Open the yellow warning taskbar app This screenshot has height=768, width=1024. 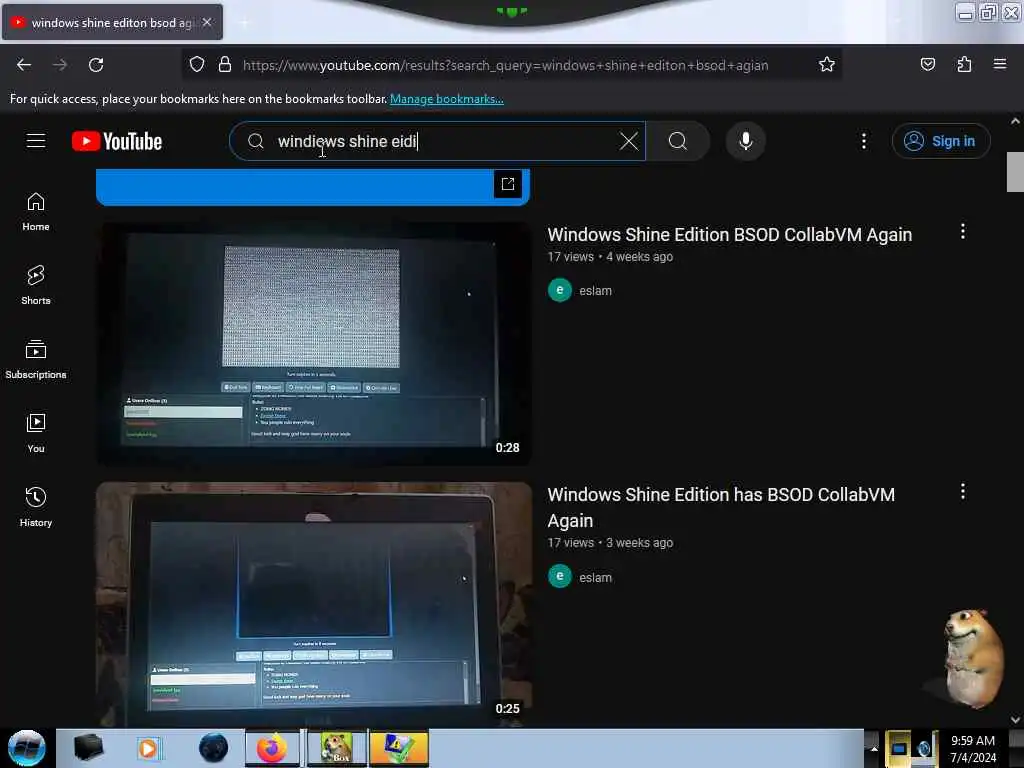pos(398,748)
